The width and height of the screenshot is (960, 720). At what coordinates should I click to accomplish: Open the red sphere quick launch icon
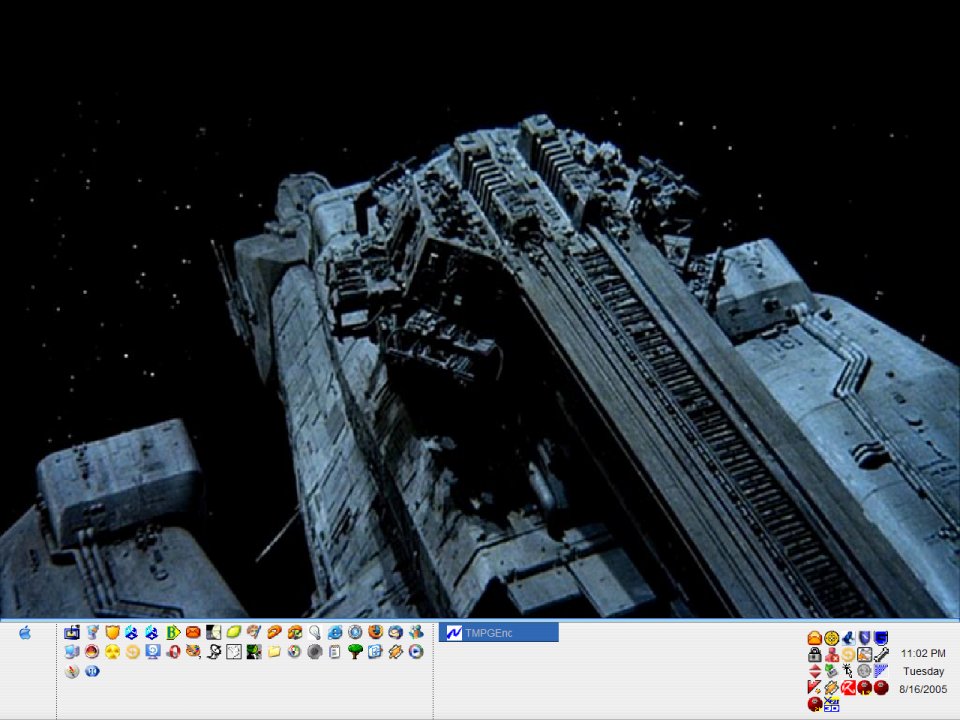point(92,651)
